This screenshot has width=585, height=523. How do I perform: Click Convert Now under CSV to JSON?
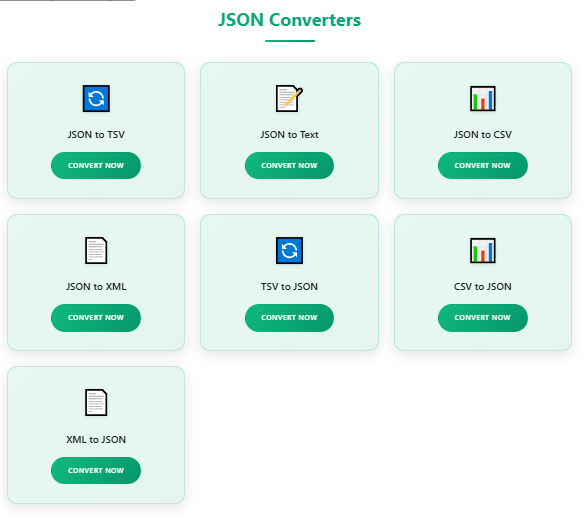483,318
